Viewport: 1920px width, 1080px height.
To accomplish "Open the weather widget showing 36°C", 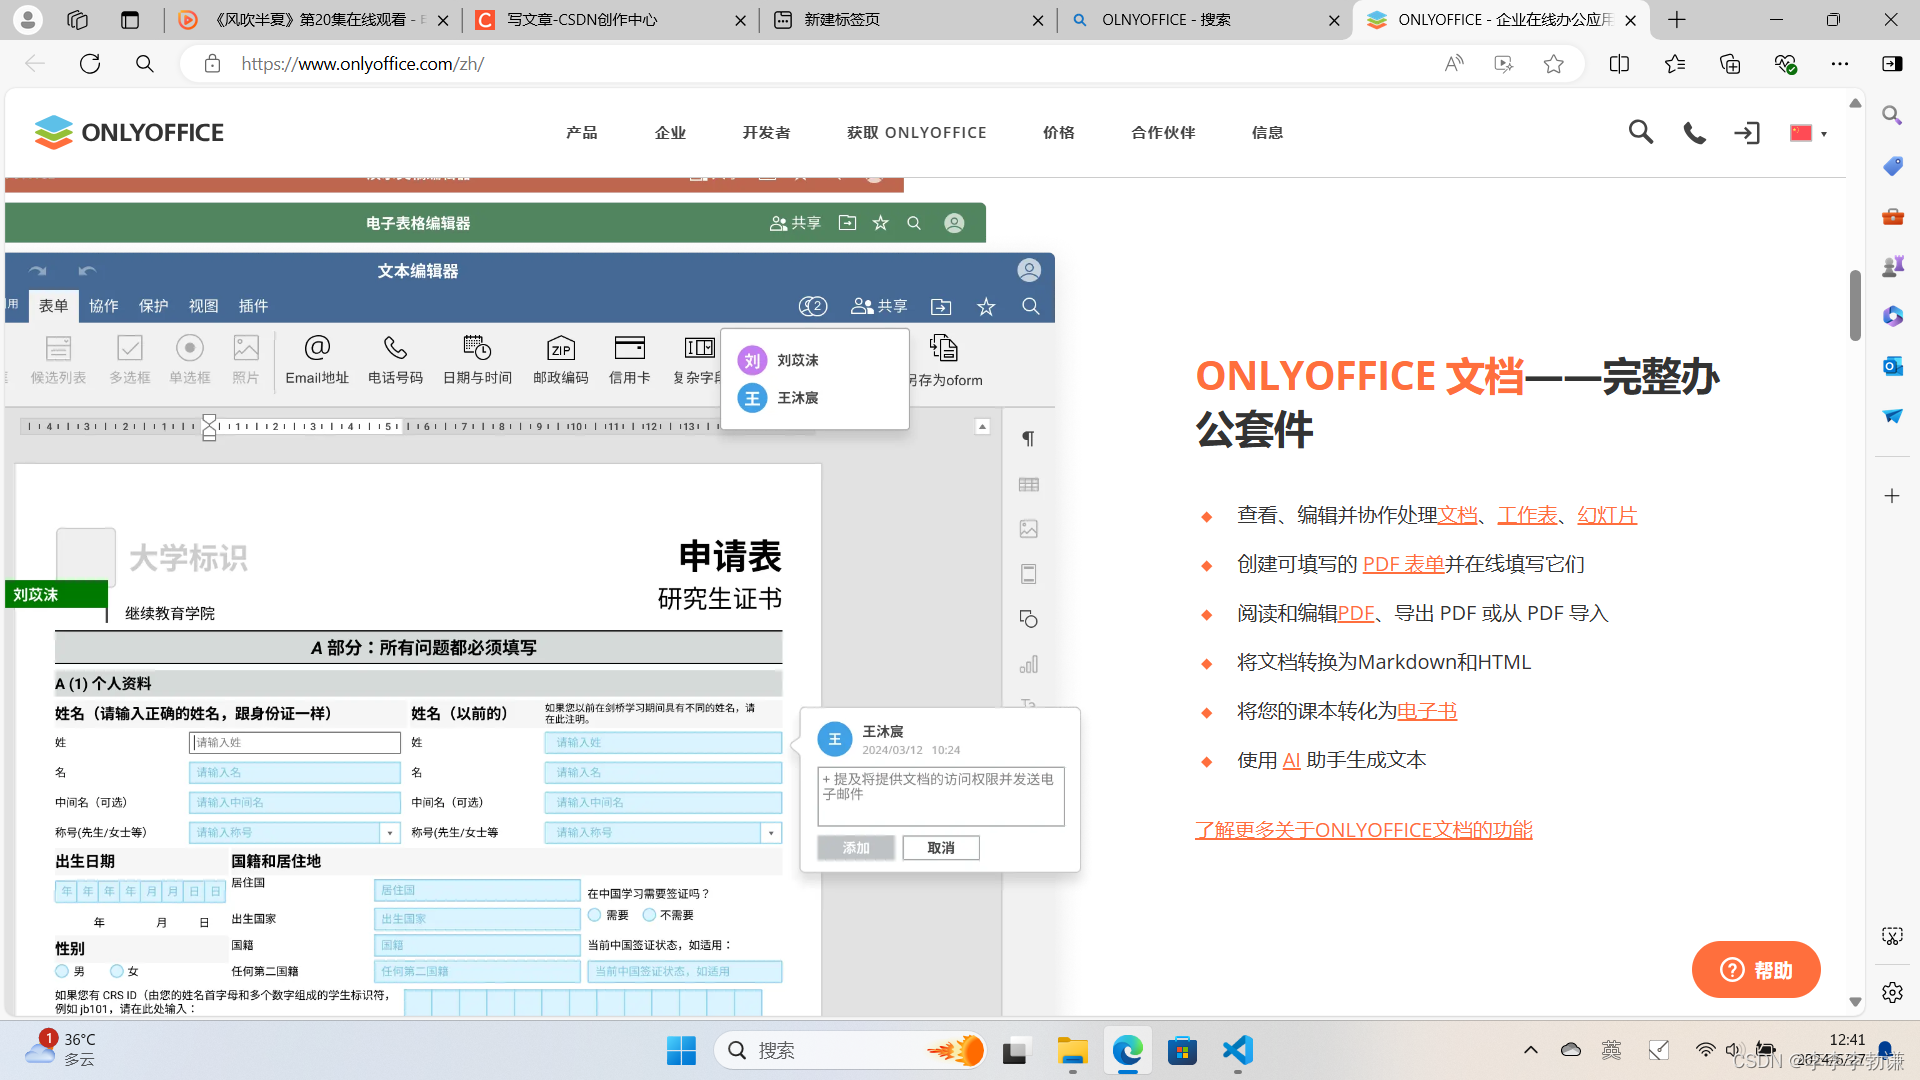I will click(x=62, y=1050).
